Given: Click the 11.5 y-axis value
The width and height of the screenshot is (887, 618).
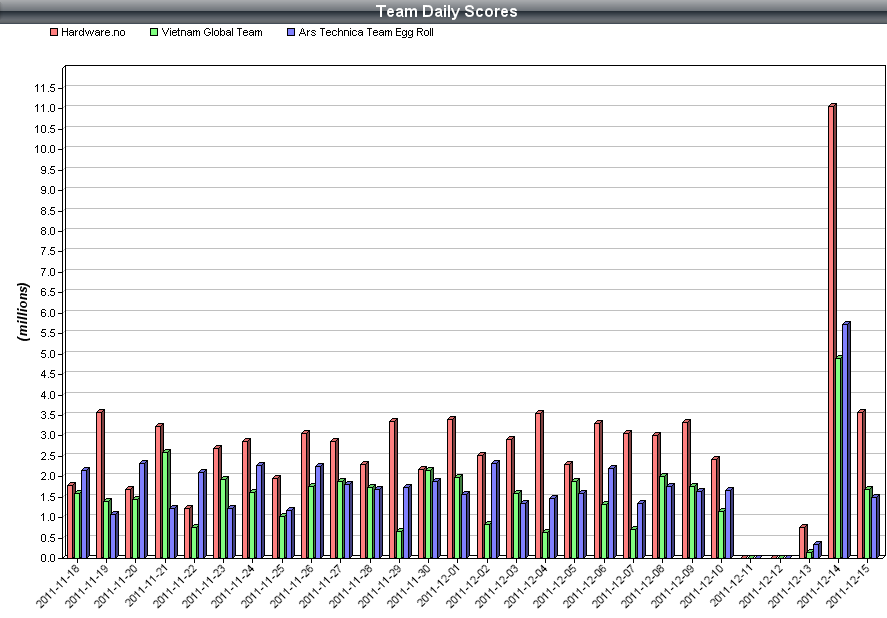Looking at the screenshot, I should pyautogui.click(x=46, y=88).
